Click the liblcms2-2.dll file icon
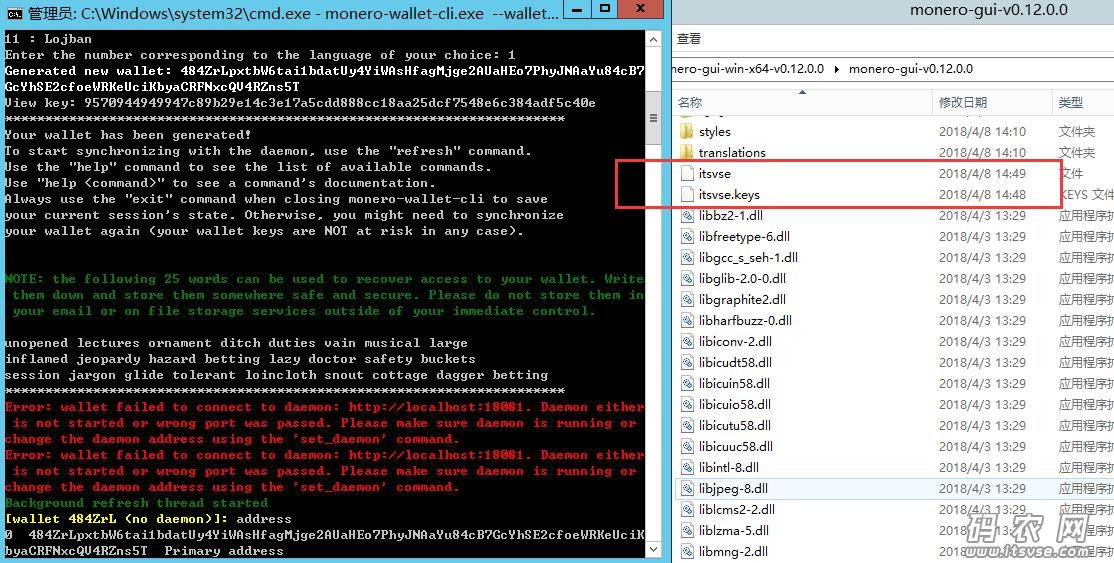The image size is (1114, 563). (x=686, y=509)
